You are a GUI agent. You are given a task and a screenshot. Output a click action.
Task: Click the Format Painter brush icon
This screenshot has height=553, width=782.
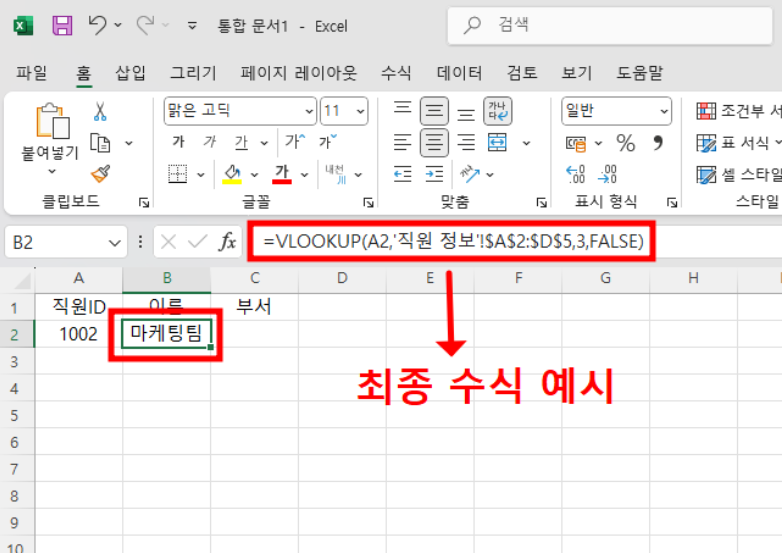[99, 174]
